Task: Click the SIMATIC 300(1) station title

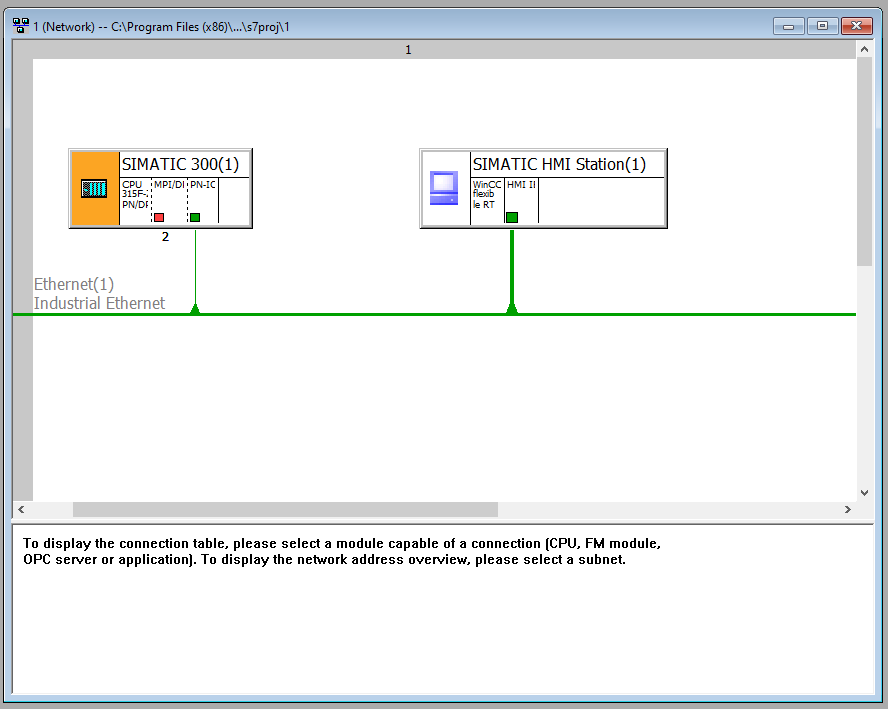Action: click(x=181, y=164)
